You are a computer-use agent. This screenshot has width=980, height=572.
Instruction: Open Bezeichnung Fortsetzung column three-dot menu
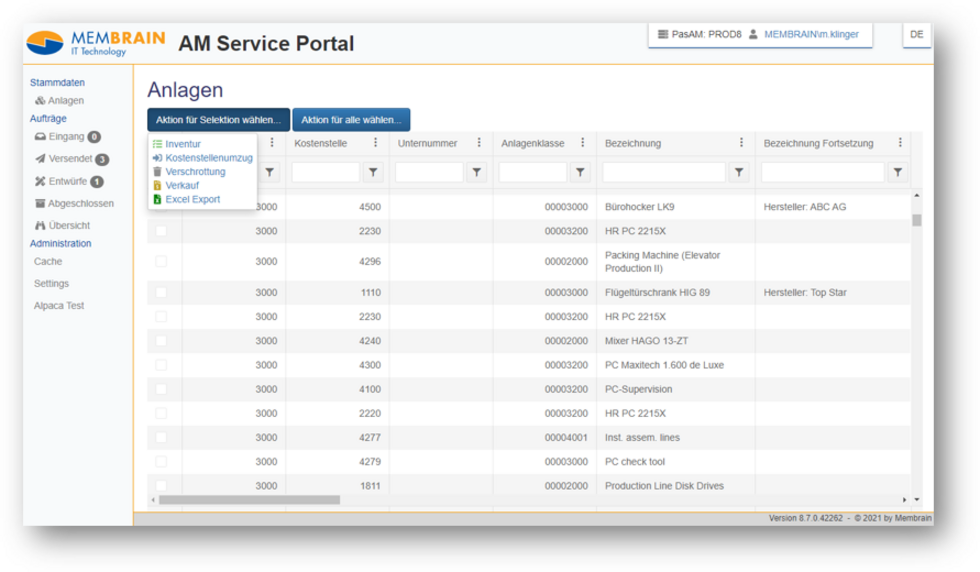click(900, 143)
